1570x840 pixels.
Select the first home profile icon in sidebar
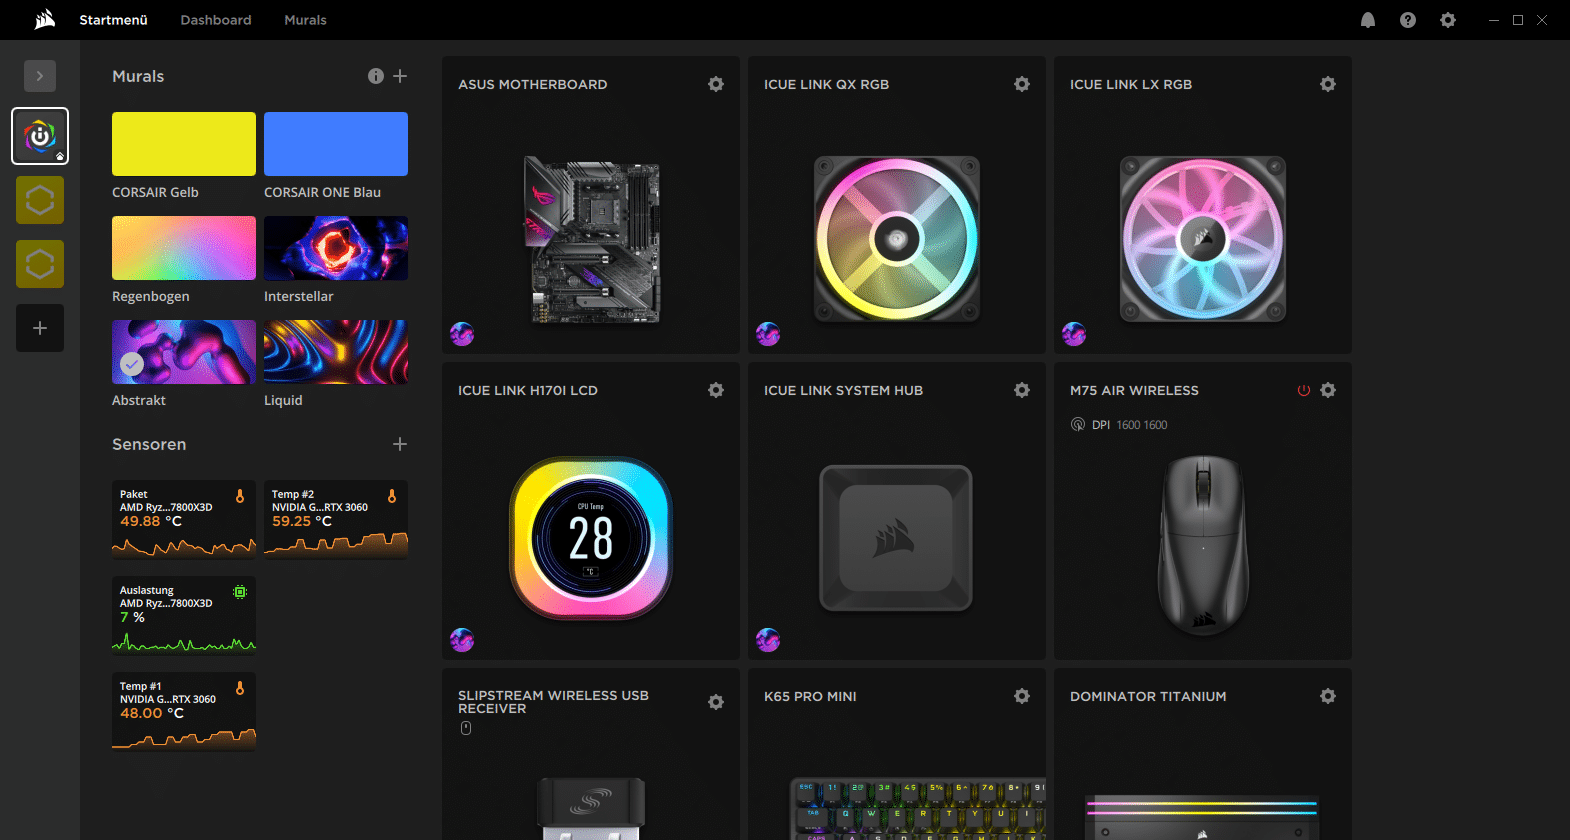(x=40, y=136)
